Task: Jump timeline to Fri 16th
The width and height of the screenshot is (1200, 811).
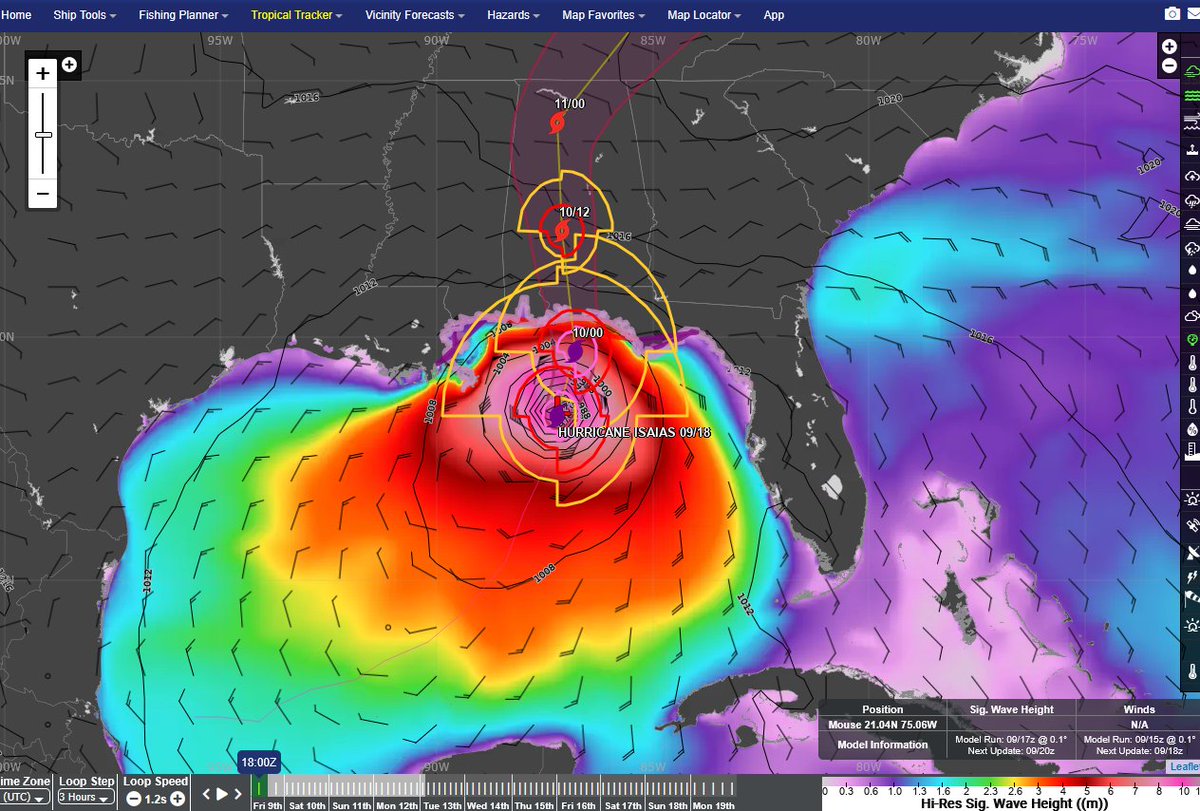Action: coord(578,805)
